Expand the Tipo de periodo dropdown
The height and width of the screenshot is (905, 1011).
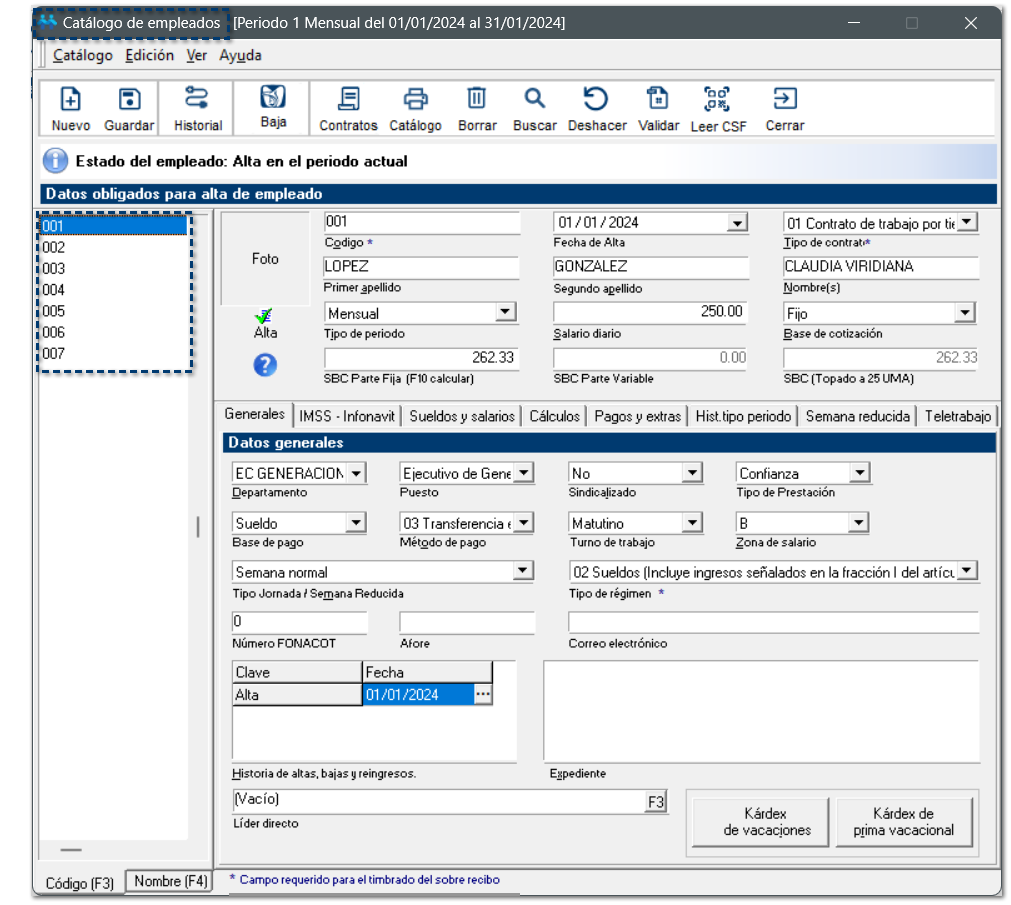pos(504,313)
